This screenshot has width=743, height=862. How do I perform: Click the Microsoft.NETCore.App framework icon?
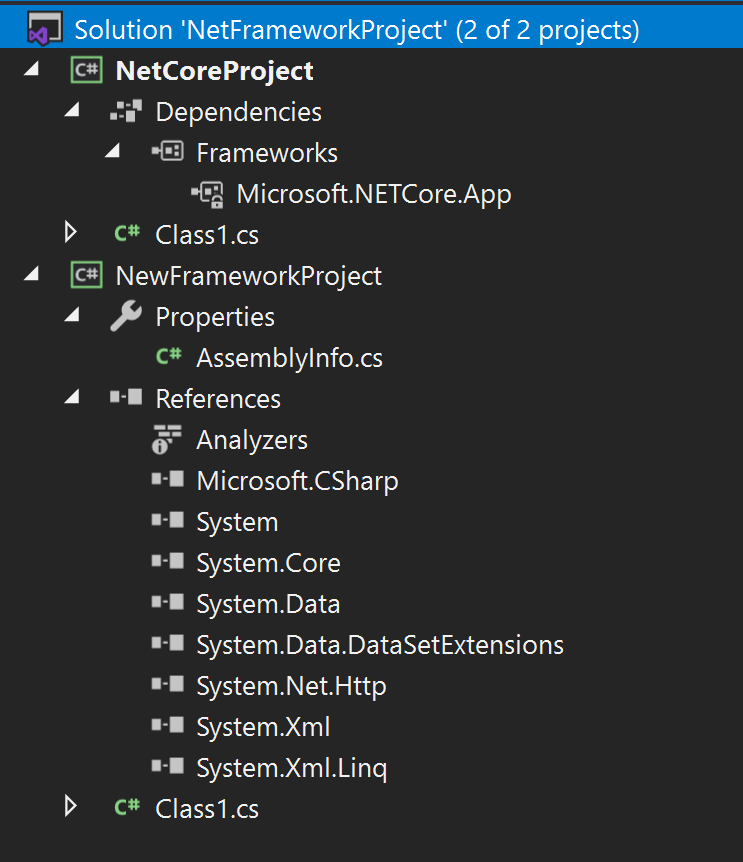(x=210, y=193)
